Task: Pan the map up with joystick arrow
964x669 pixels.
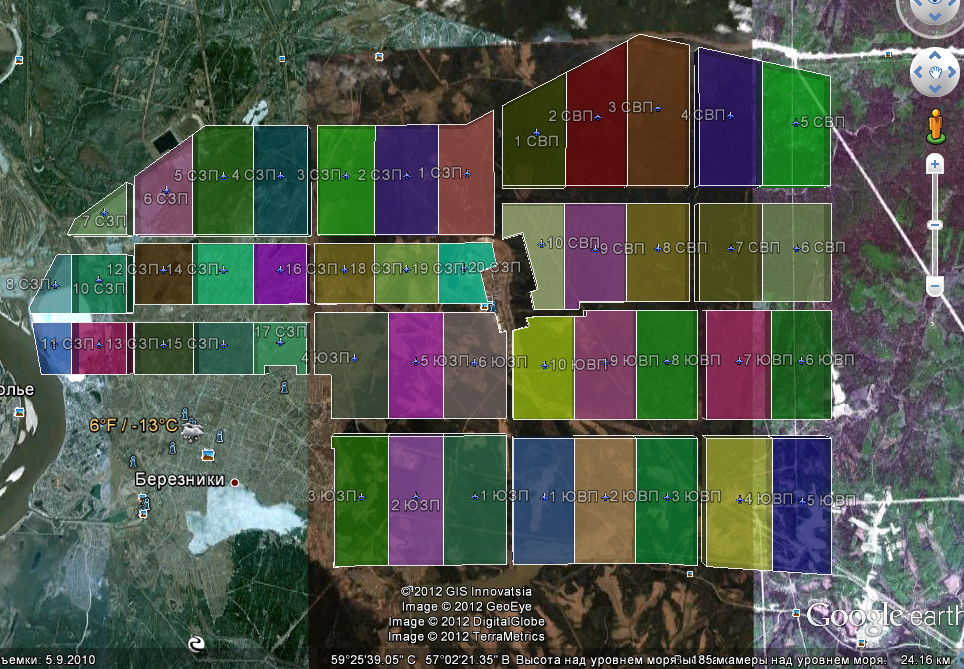Action: click(x=935, y=55)
